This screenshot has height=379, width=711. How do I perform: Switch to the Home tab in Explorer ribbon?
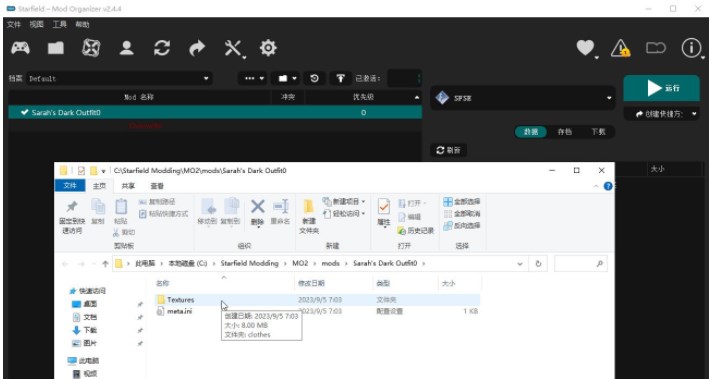pos(99,186)
